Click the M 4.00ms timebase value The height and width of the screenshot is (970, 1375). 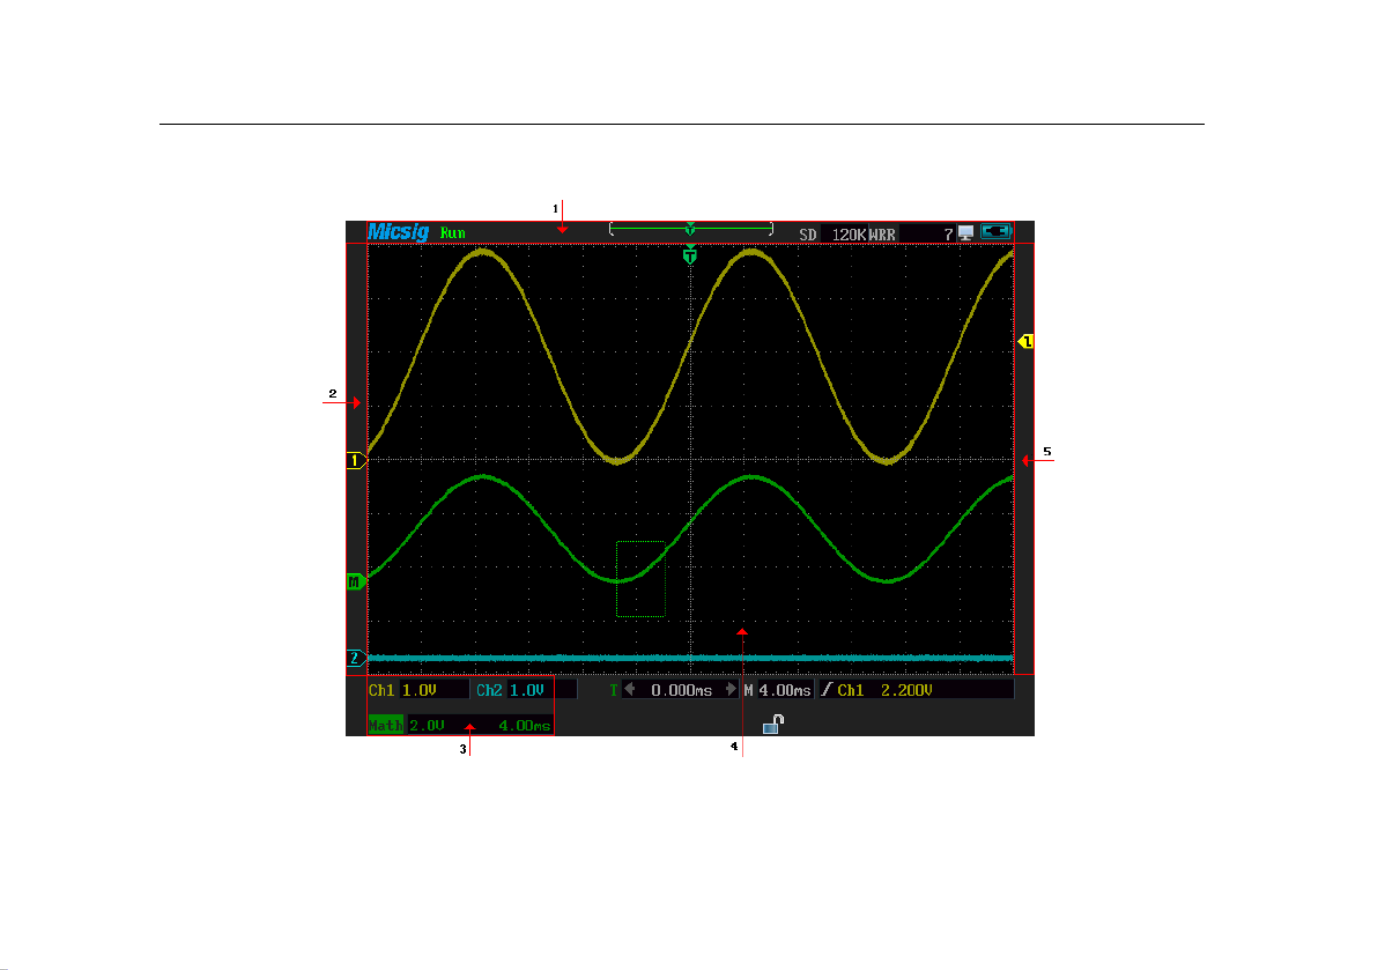[785, 690]
